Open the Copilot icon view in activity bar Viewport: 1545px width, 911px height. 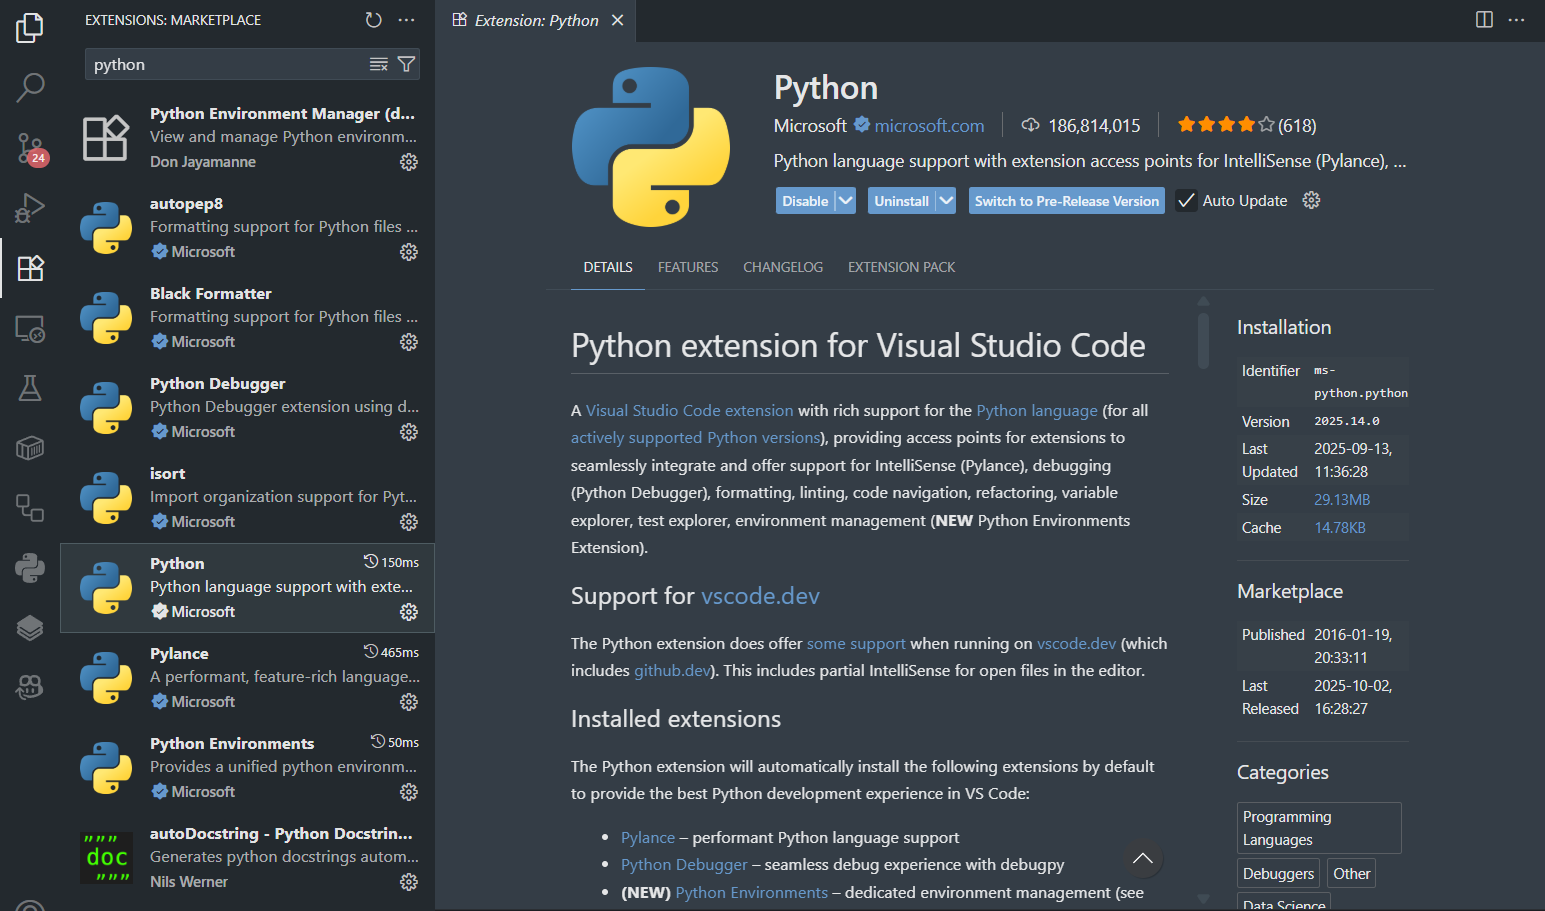pyautogui.click(x=30, y=687)
